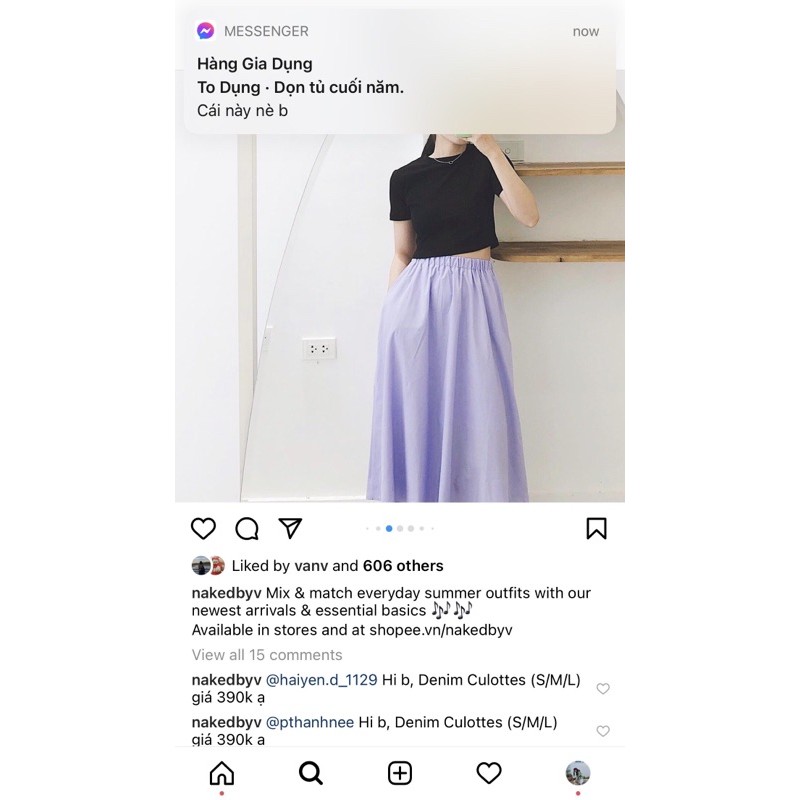800x800 pixels.
Task: Open the @pthanhnee mention link
Action: pos(310,722)
